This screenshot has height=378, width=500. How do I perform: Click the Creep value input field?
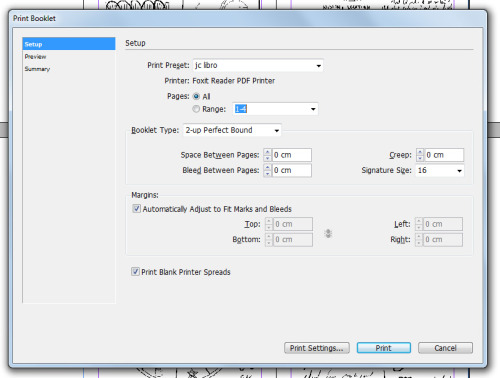pos(444,155)
